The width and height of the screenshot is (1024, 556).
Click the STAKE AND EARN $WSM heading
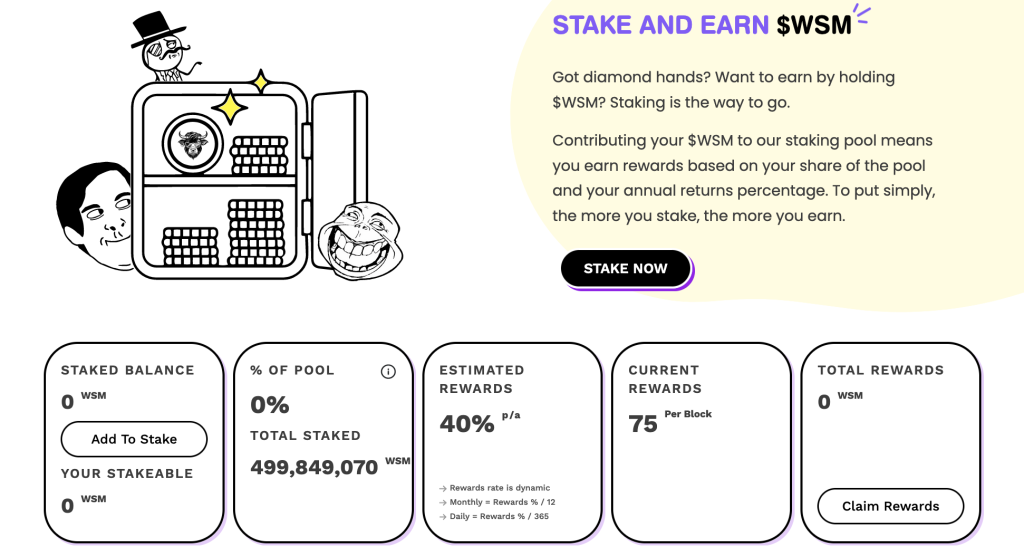702,25
